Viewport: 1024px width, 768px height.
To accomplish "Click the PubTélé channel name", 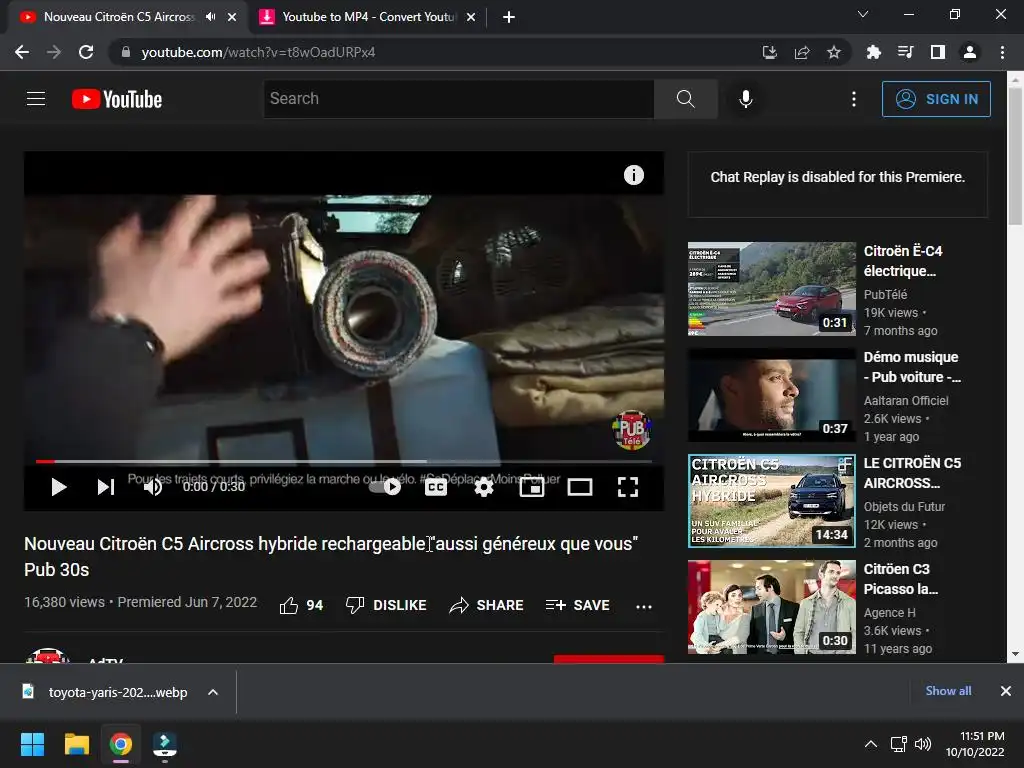I will point(885,295).
